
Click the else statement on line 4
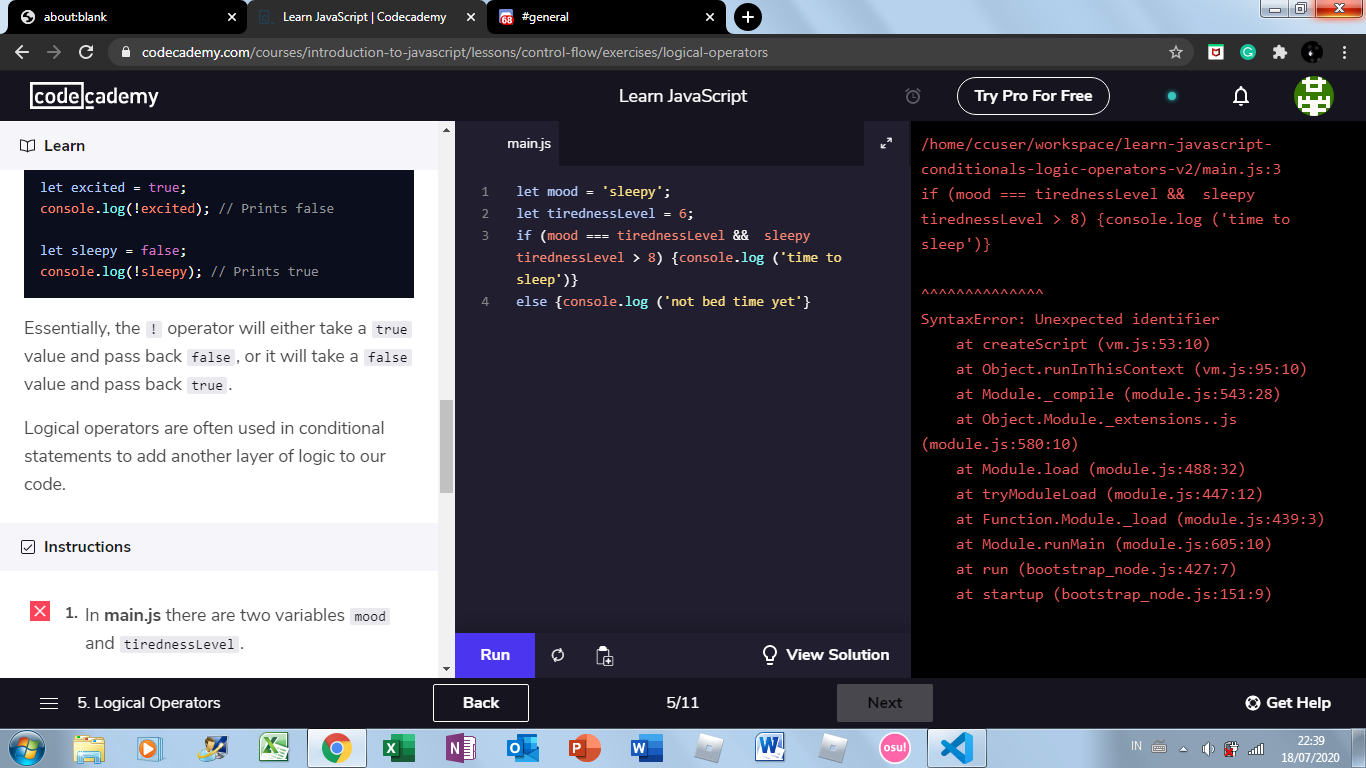(x=663, y=301)
